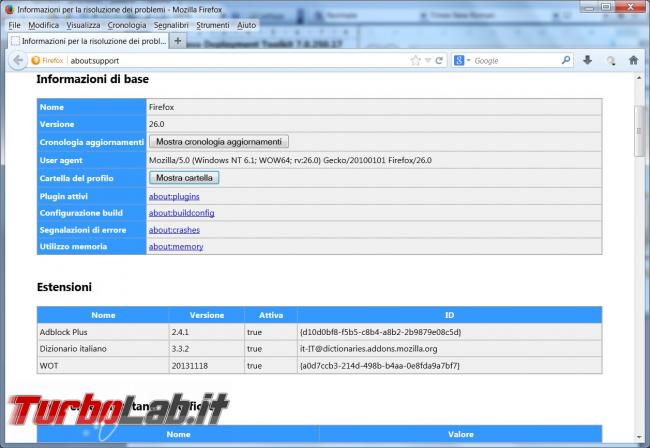
Task: Open the Aiuto menu
Action: [x=246, y=25]
